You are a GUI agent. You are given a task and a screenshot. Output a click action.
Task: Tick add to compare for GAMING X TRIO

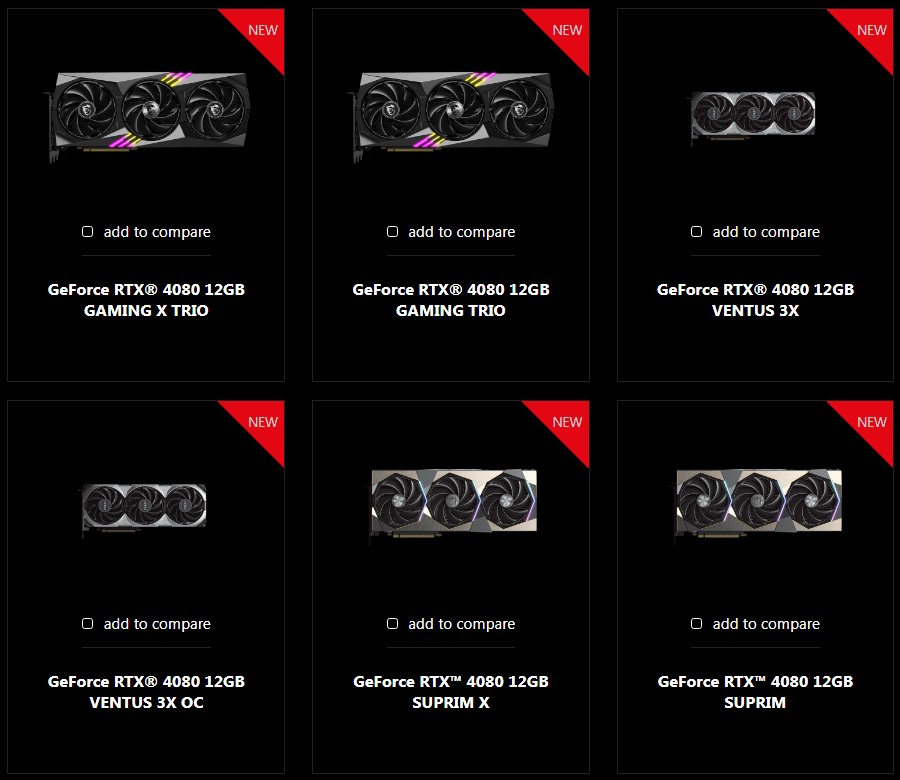coord(87,231)
